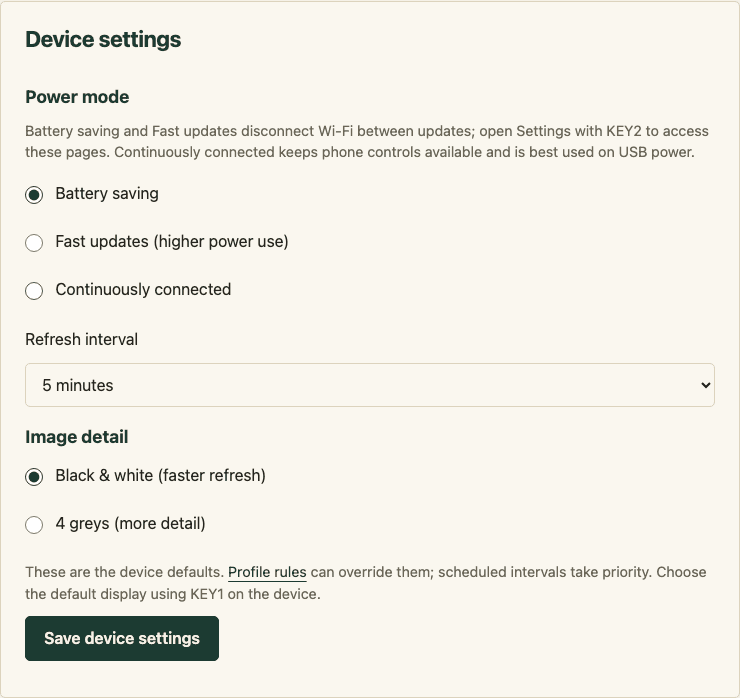This screenshot has height=698, width=740.
Task: Select Continuously connected power mode
Action: pyautogui.click(x=34, y=290)
